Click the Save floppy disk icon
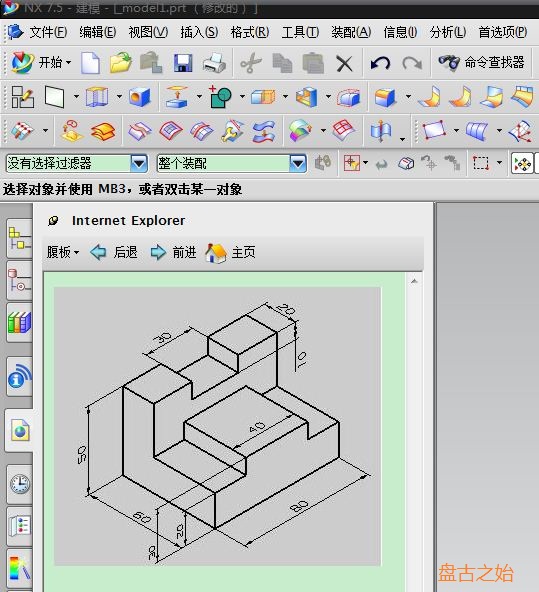 pos(183,63)
